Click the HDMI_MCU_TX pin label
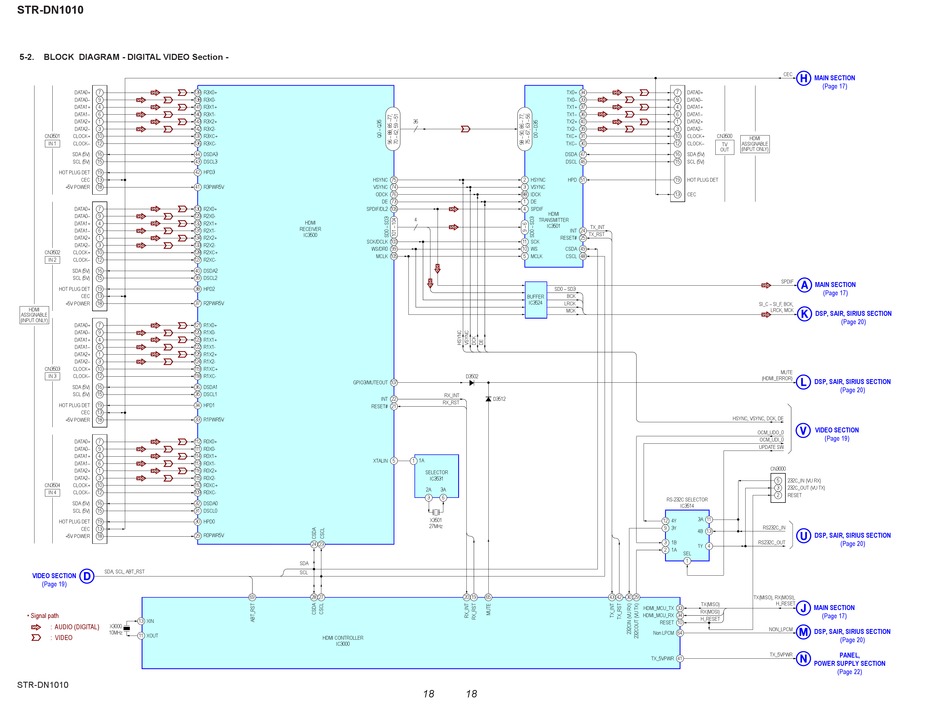The height and width of the screenshot is (711, 950). point(659,608)
